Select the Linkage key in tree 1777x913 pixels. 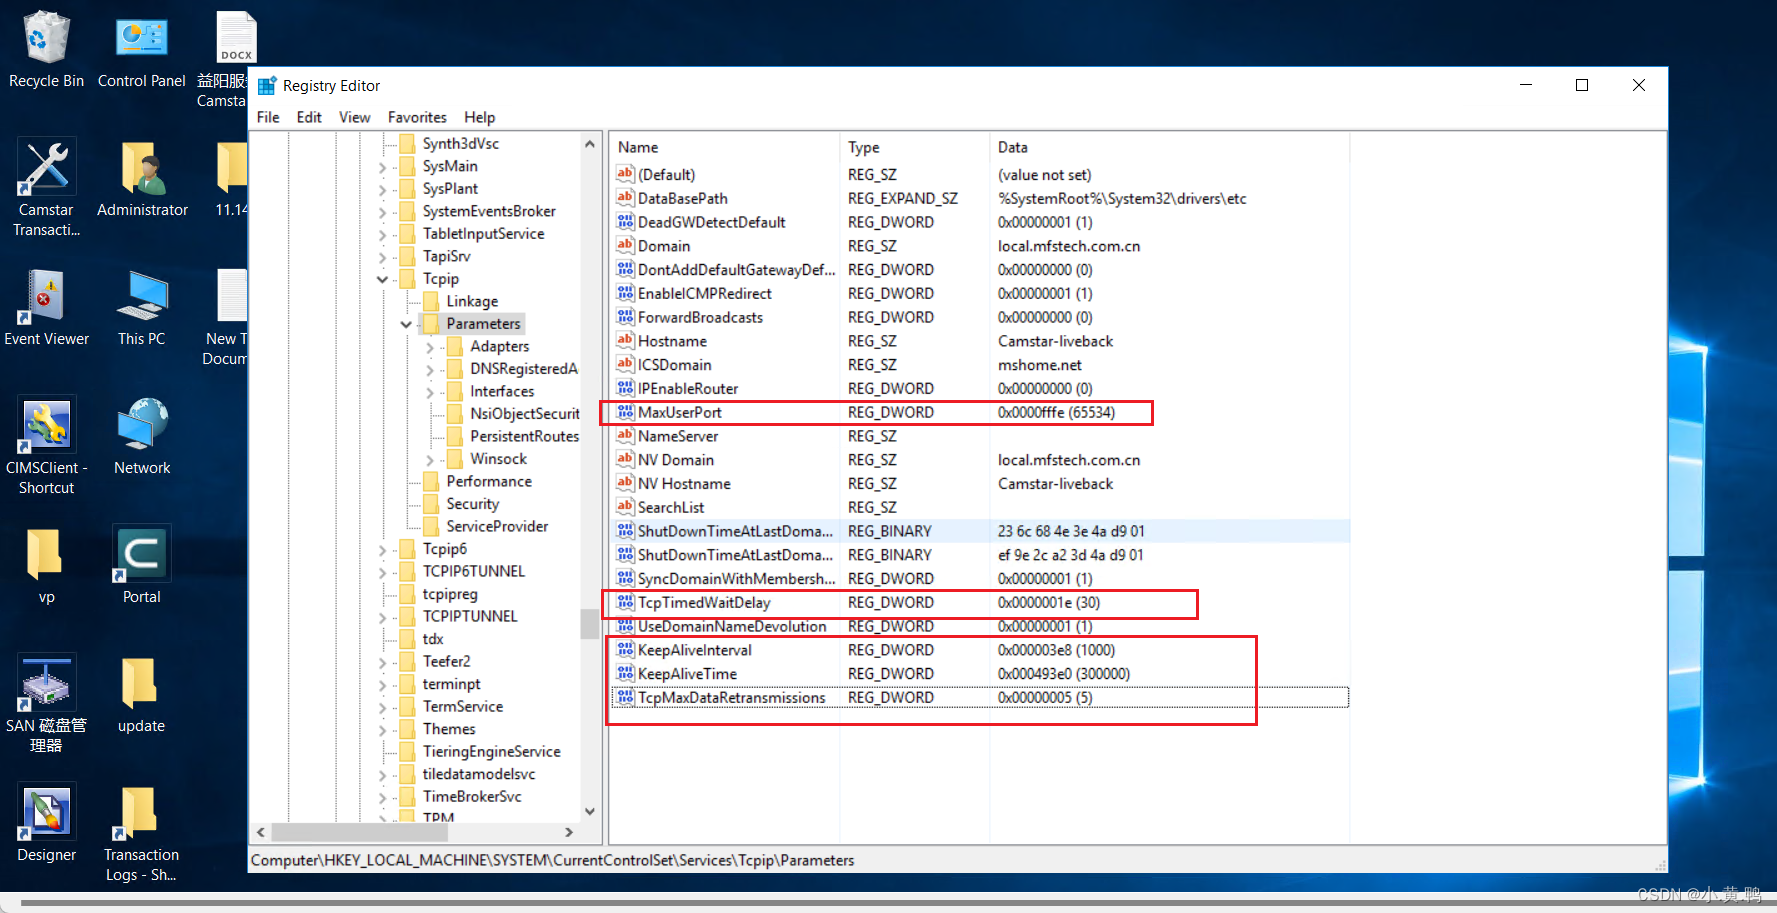point(472,301)
